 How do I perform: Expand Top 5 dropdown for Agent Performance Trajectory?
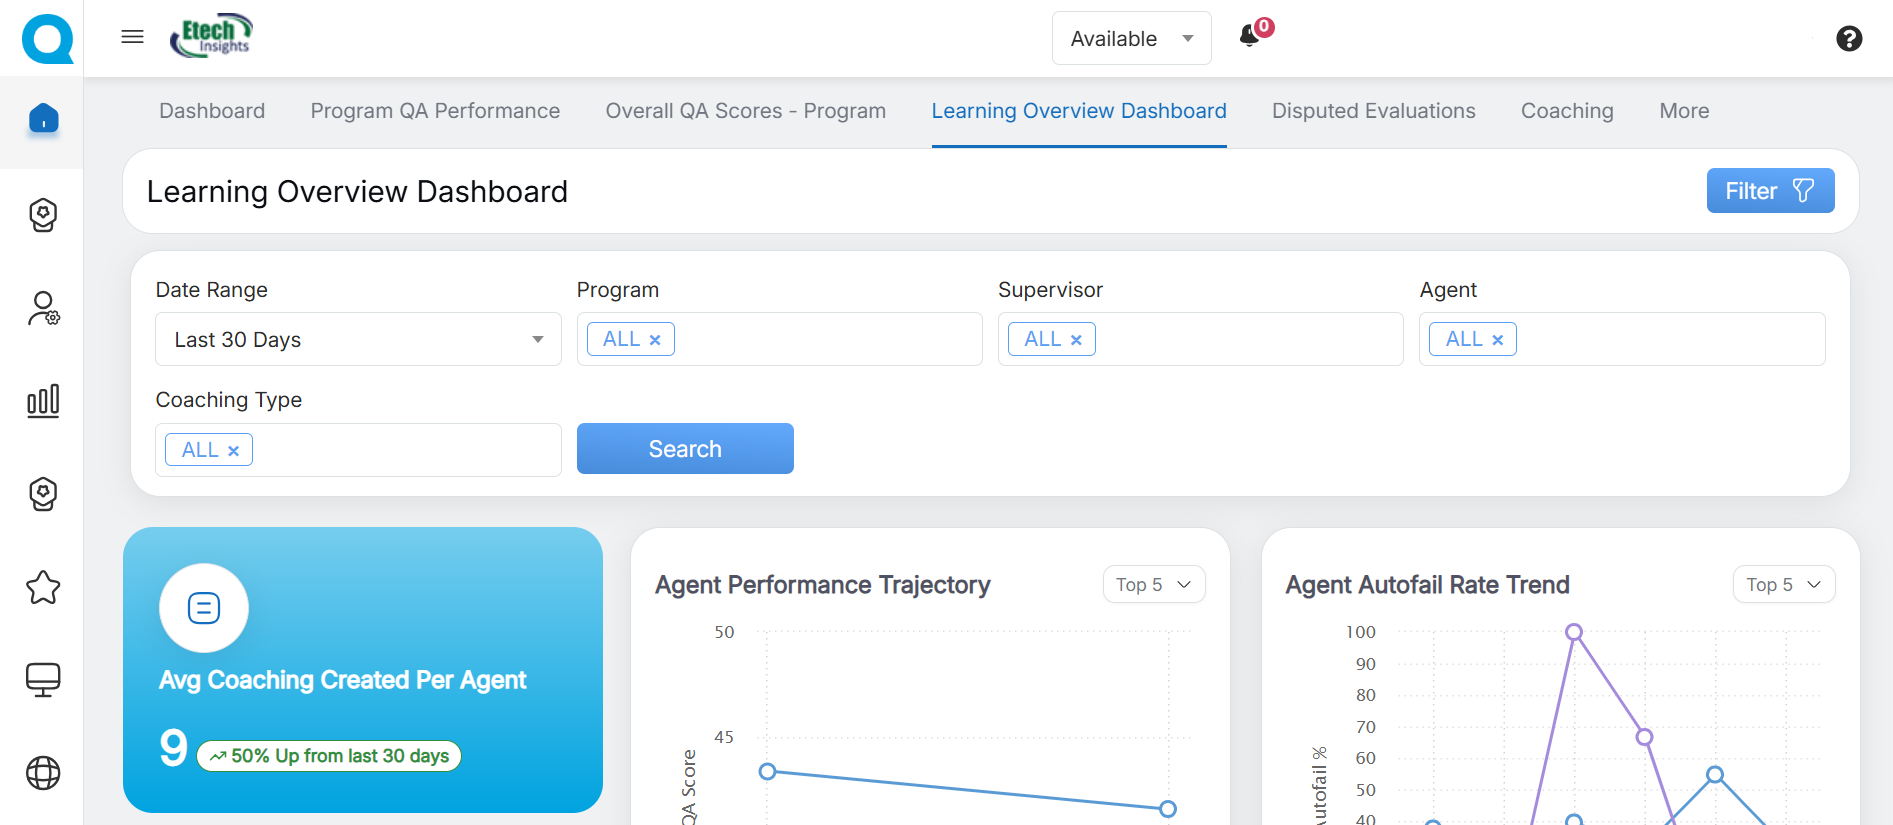point(1153,585)
